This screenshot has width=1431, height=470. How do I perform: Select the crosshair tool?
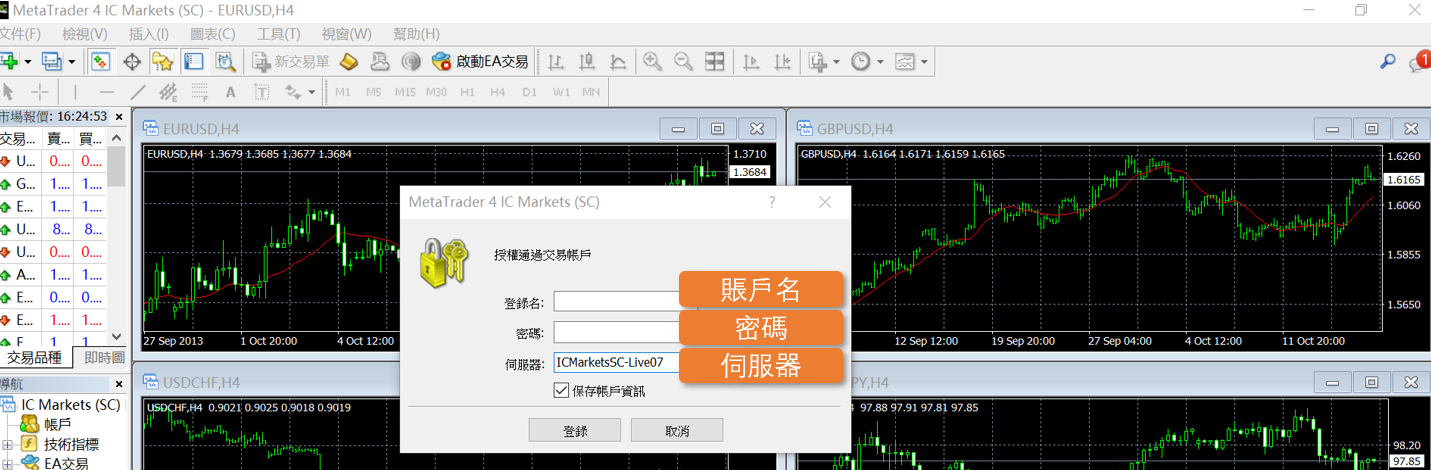click(x=40, y=92)
